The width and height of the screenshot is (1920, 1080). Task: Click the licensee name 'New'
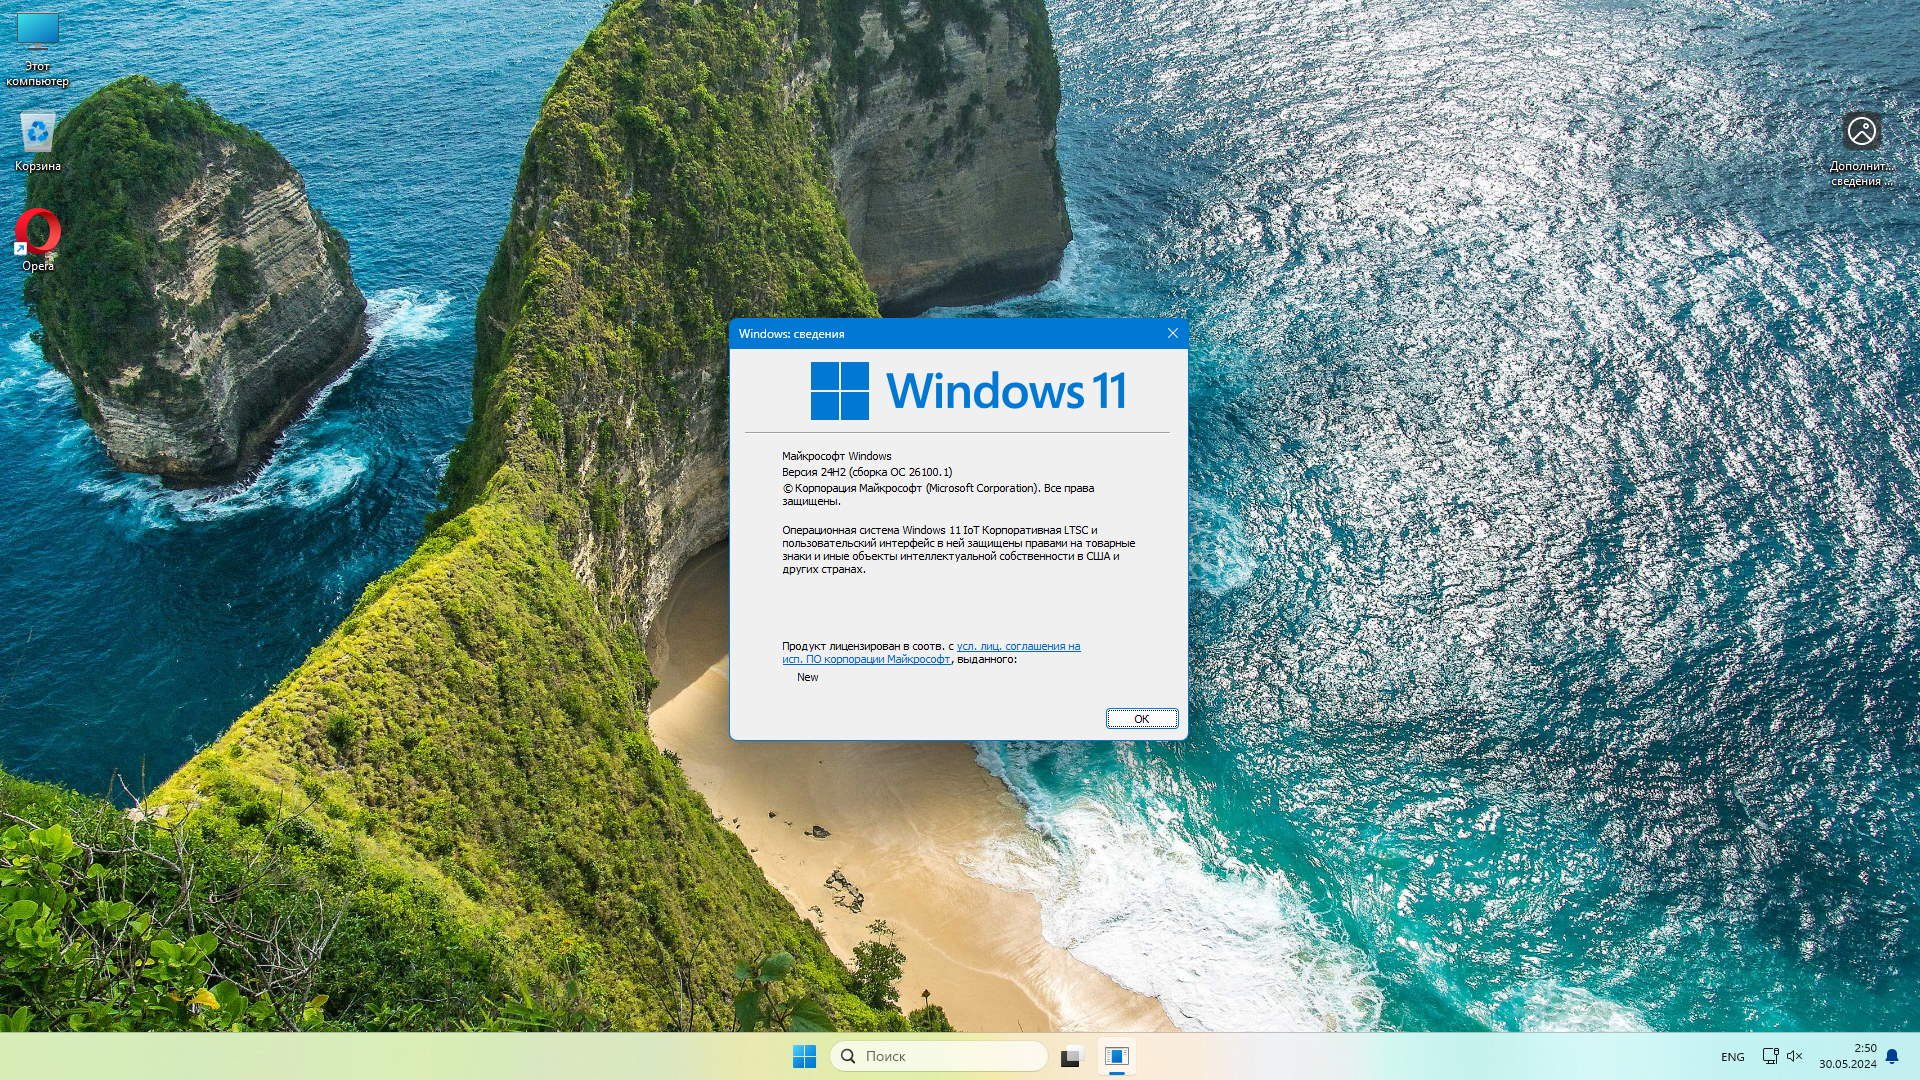tap(807, 677)
